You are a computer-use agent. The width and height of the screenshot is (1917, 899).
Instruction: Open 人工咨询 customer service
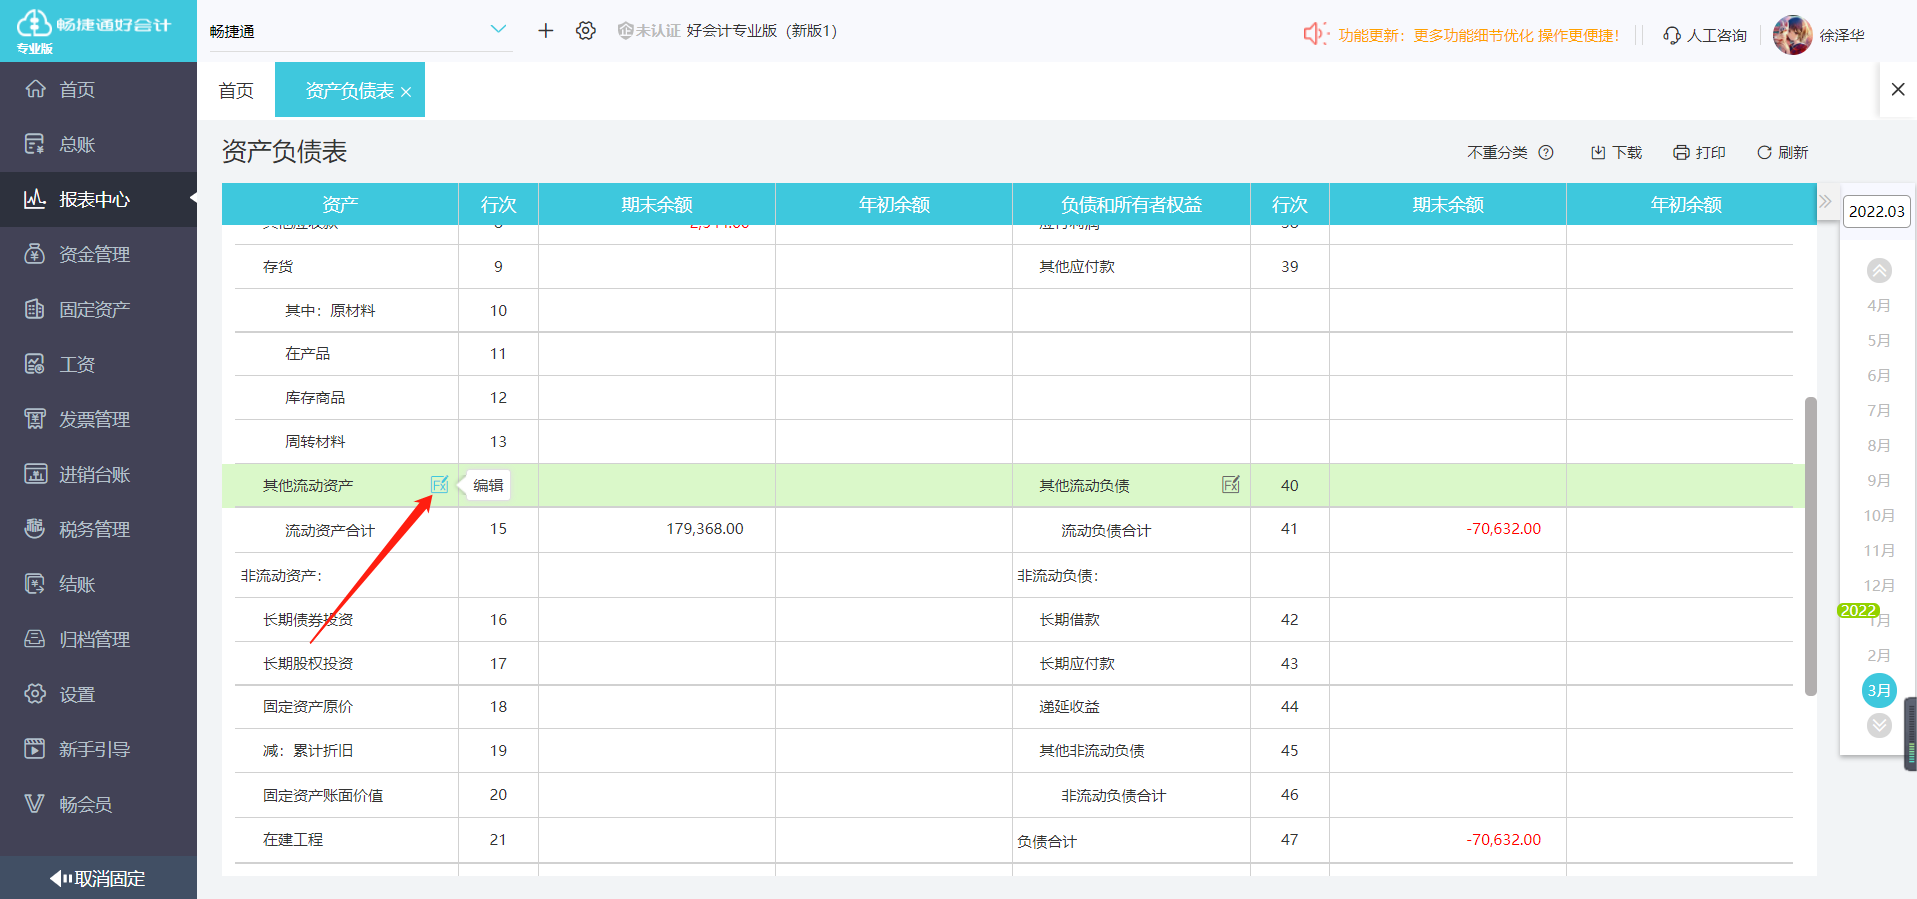(1705, 35)
